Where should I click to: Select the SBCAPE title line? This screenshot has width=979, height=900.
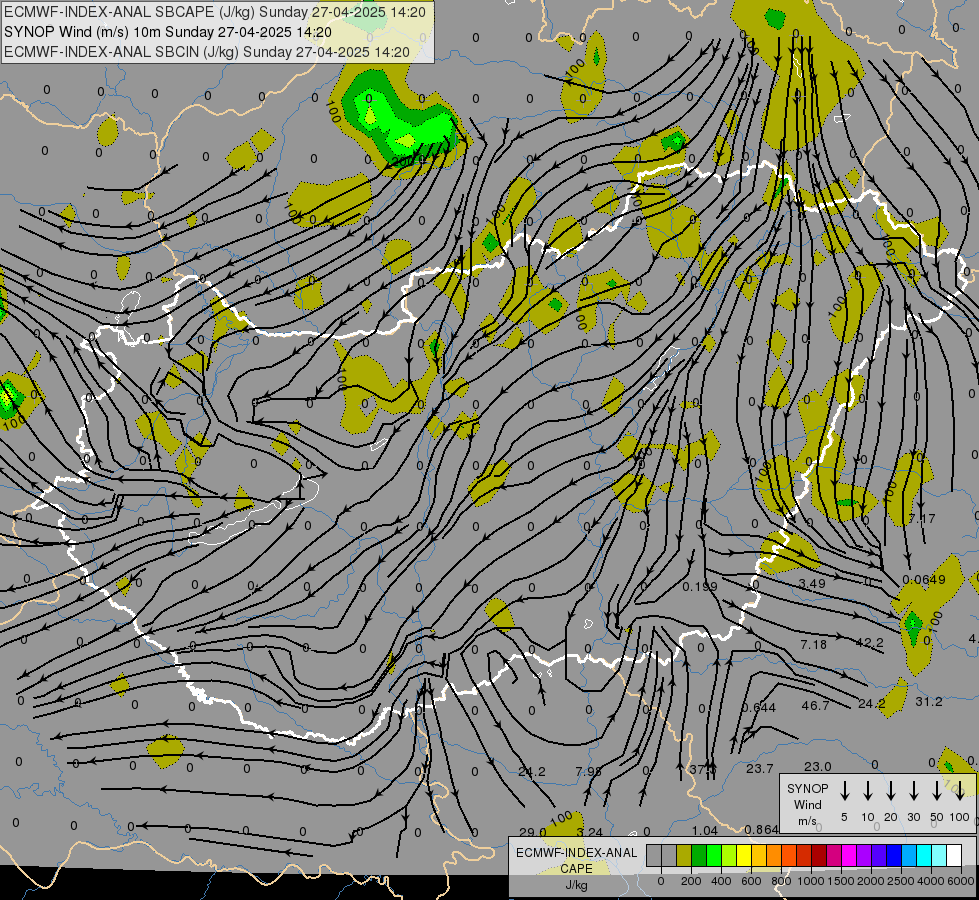pos(215,12)
